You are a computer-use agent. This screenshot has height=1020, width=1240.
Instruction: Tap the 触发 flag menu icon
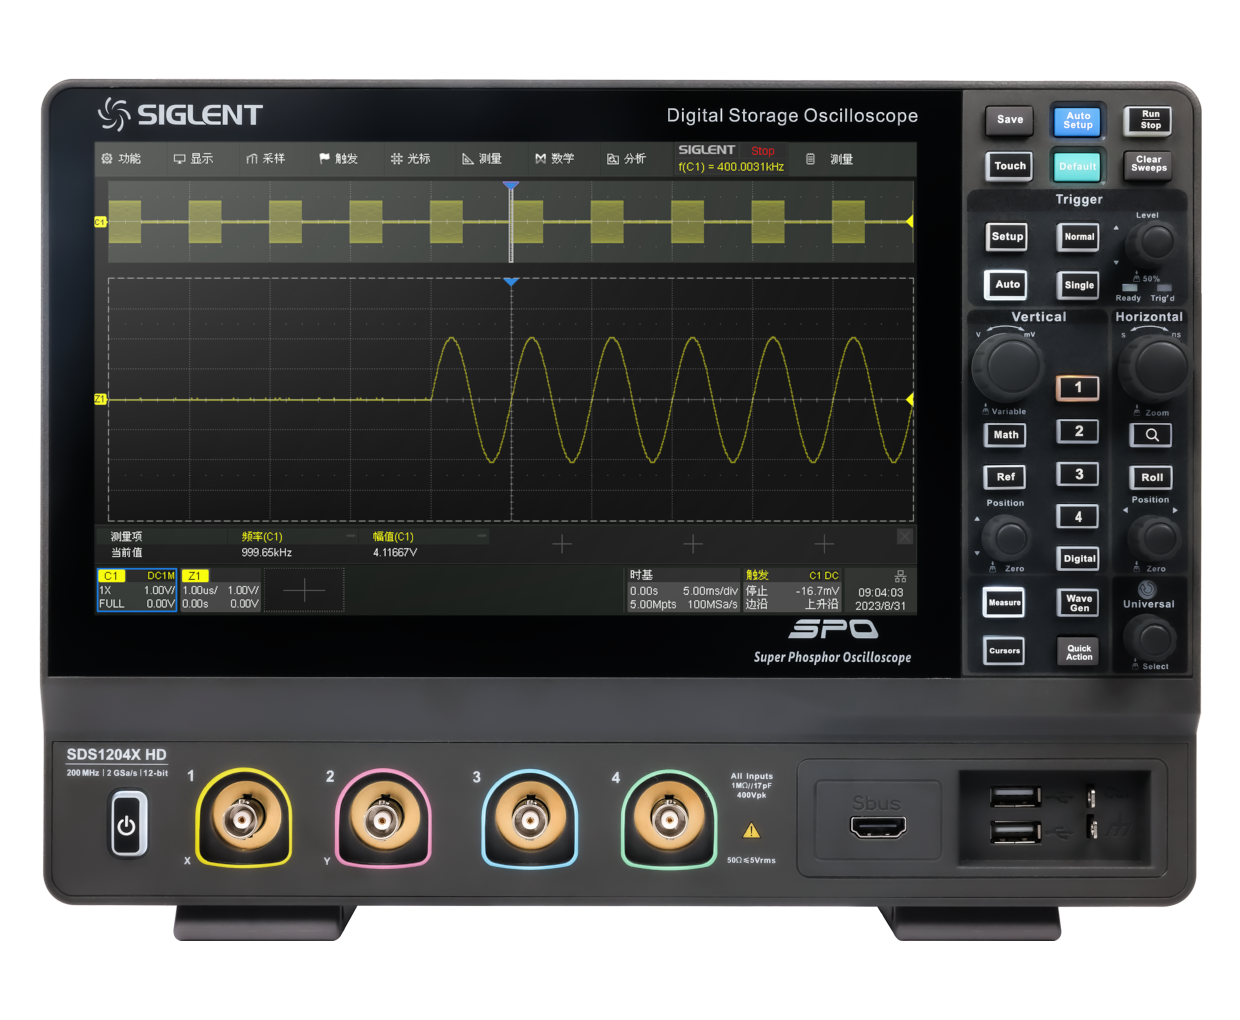[x=324, y=159]
